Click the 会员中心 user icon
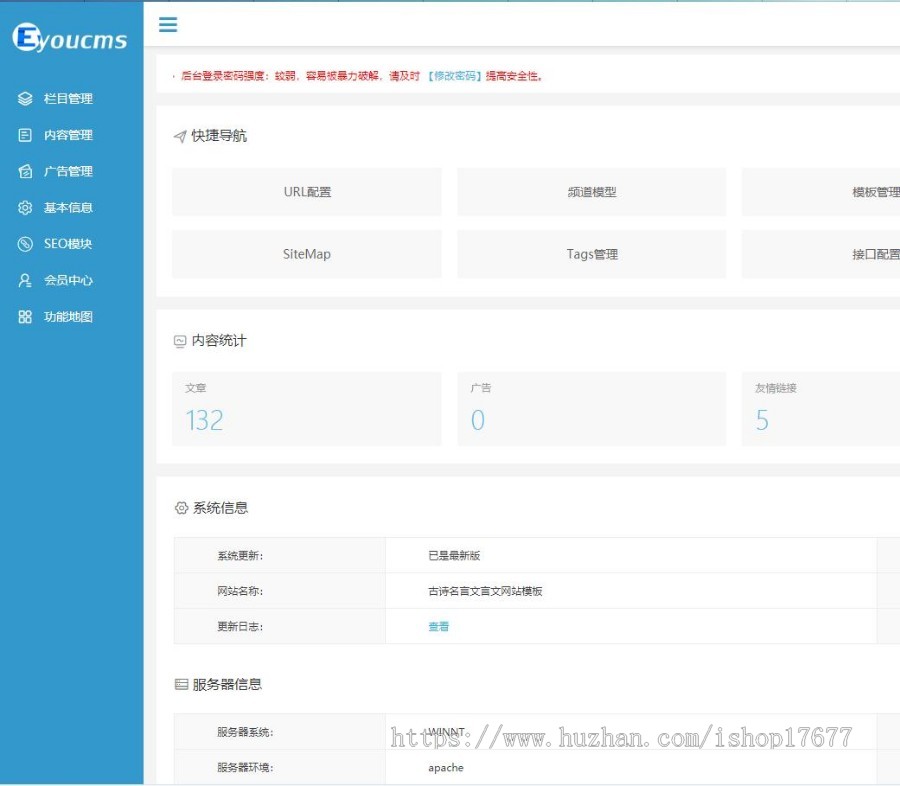This screenshot has height=786, width=900. point(25,280)
